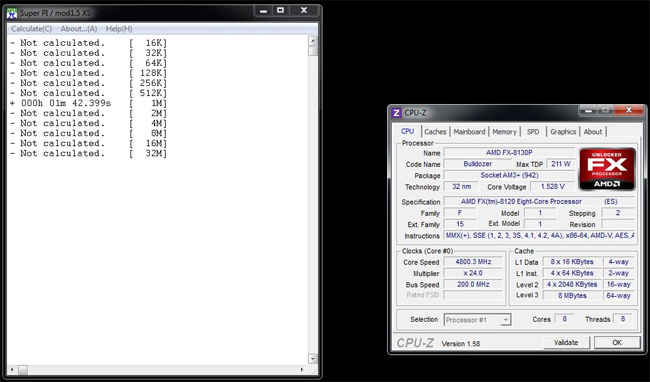Click the Max TDP value '211 W'

(x=561, y=164)
